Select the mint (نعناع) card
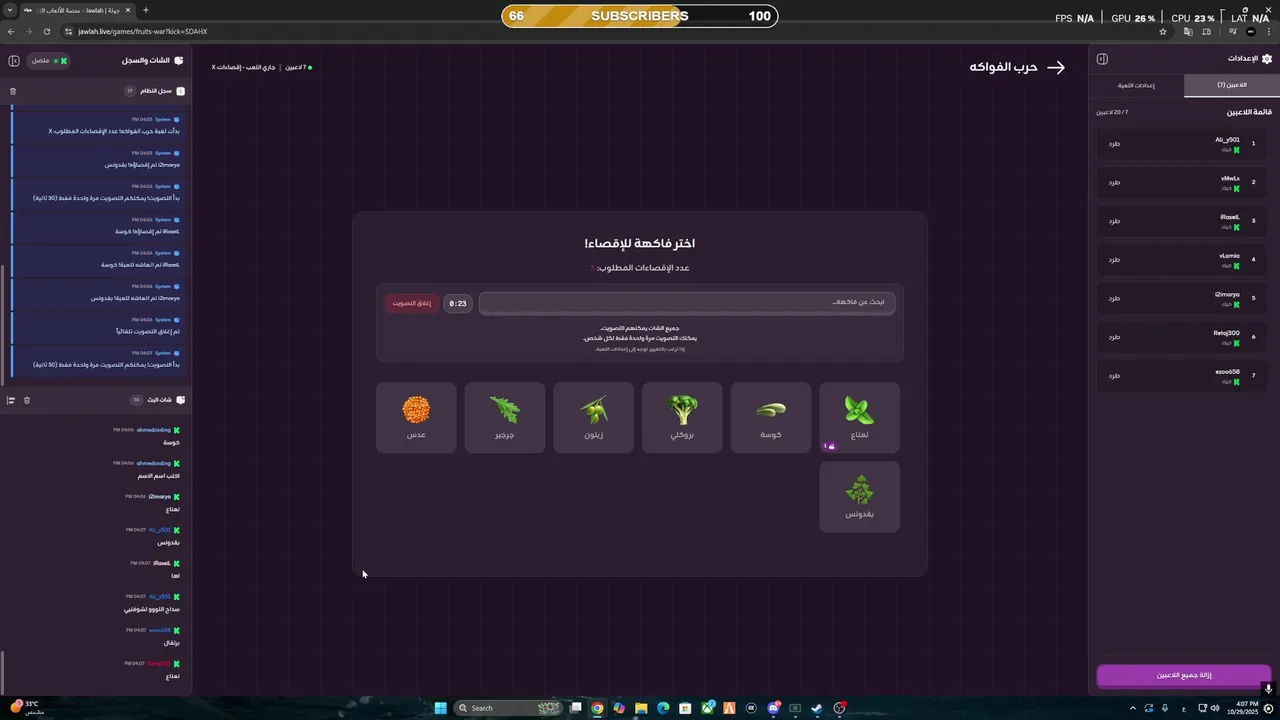 (x=859, y=417)
